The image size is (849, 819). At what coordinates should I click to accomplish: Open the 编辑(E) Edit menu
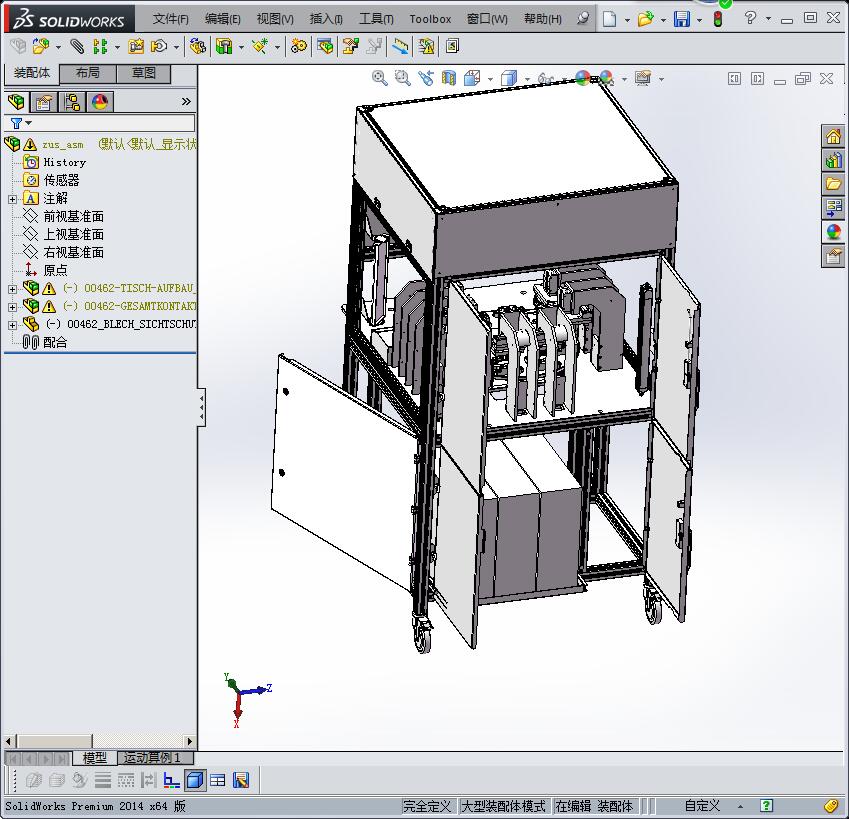pos(223,19)
